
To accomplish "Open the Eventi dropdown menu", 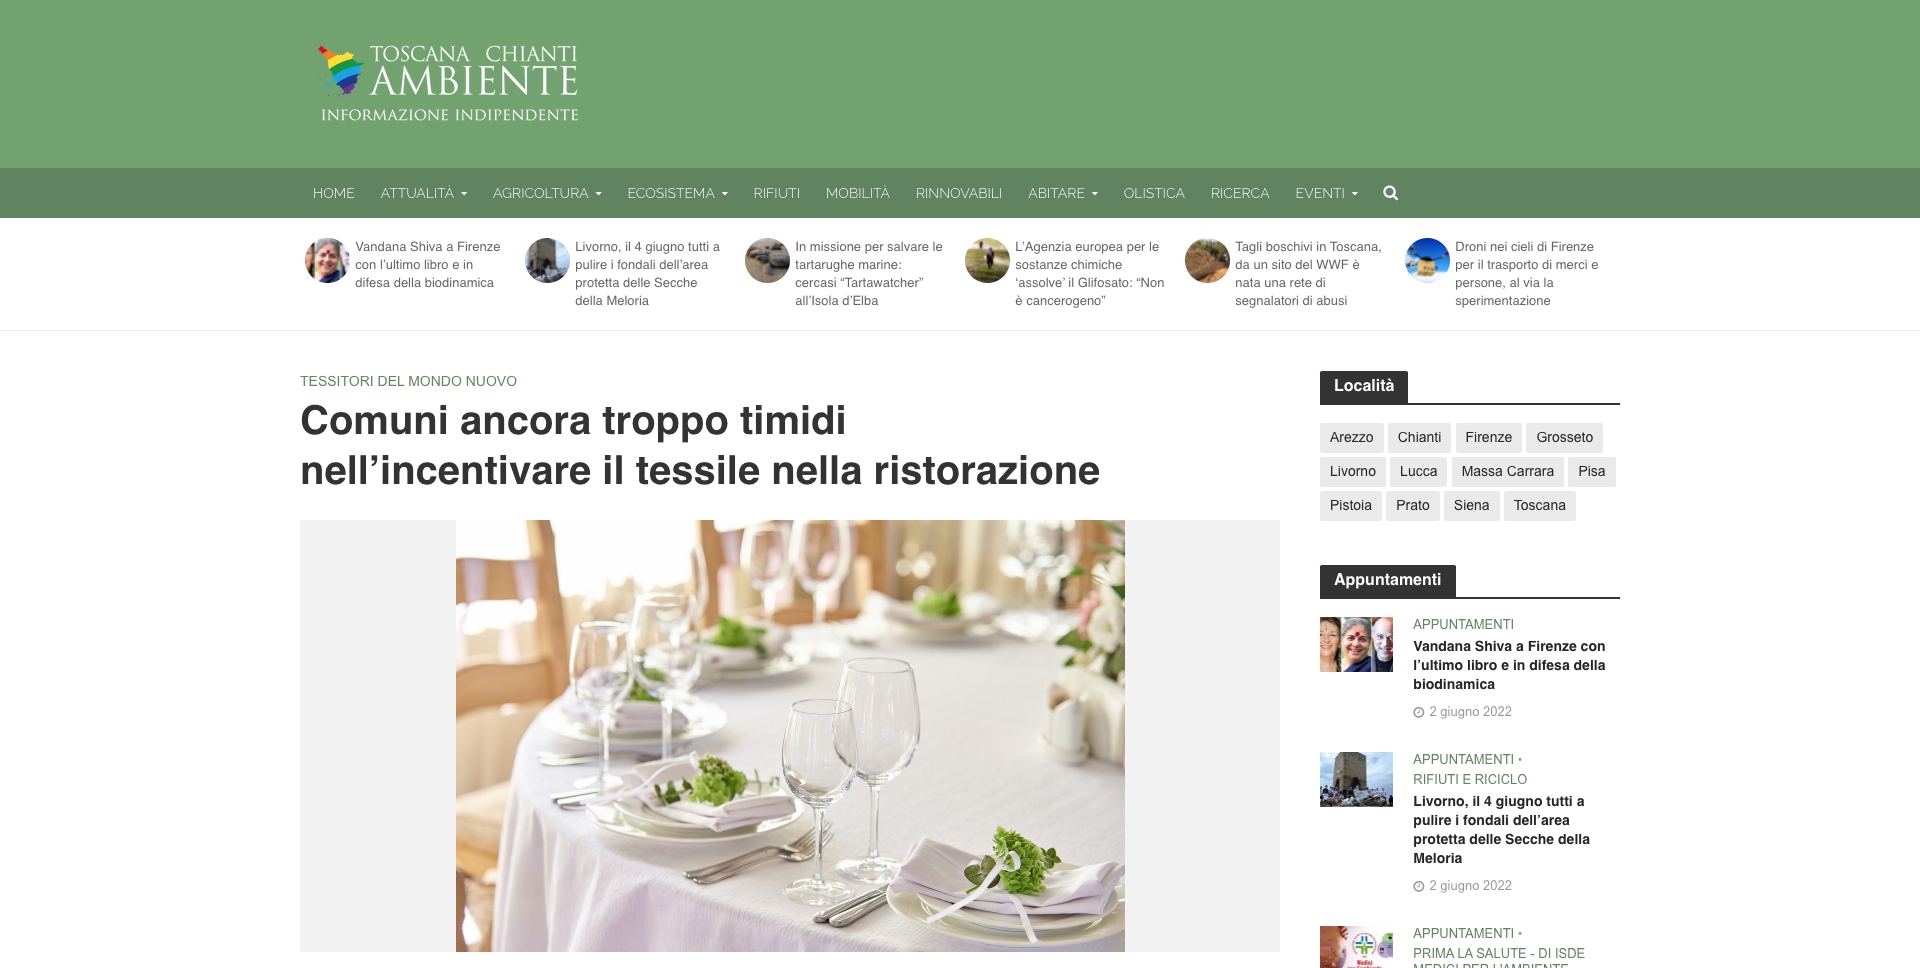I will (x=1326, y=193).
